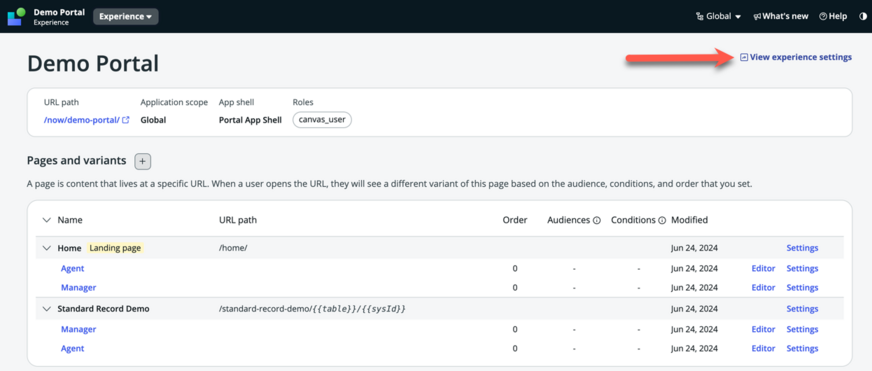The image size is (872, 371).
Task: Open Manager variant under Standard Record Demo
Action: pyautogui.click(x=78, y=329)
